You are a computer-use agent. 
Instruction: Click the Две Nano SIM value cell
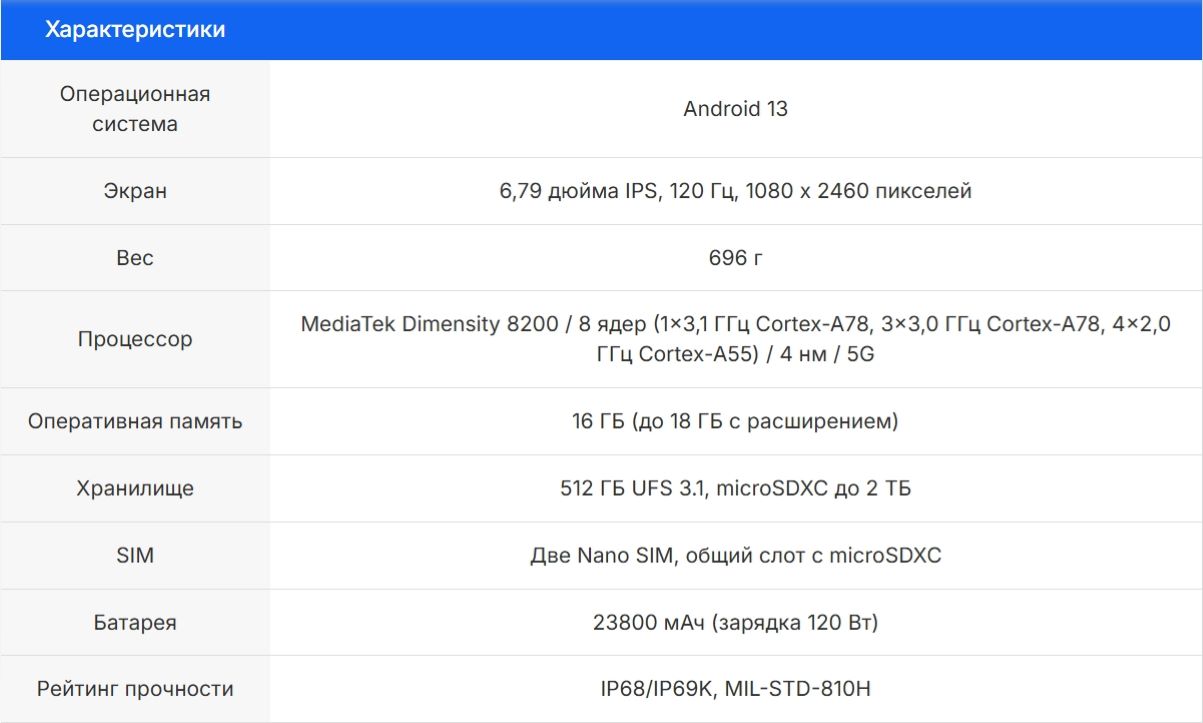point(736,555)
